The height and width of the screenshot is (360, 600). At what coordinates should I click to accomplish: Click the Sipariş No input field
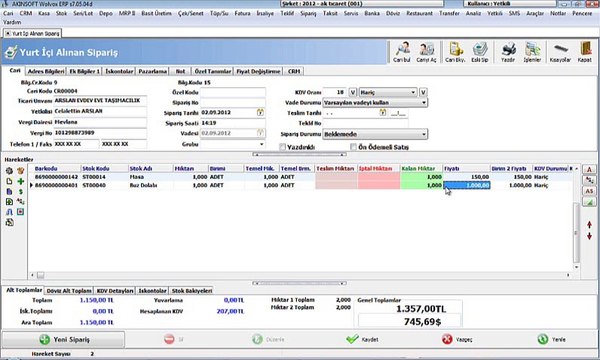click(x=233, y=103)
